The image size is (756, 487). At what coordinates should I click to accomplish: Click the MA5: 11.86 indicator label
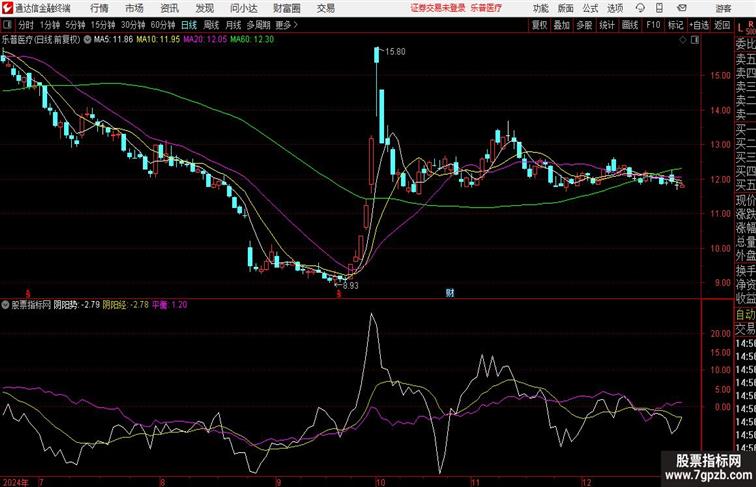click(x=113, y=40)
